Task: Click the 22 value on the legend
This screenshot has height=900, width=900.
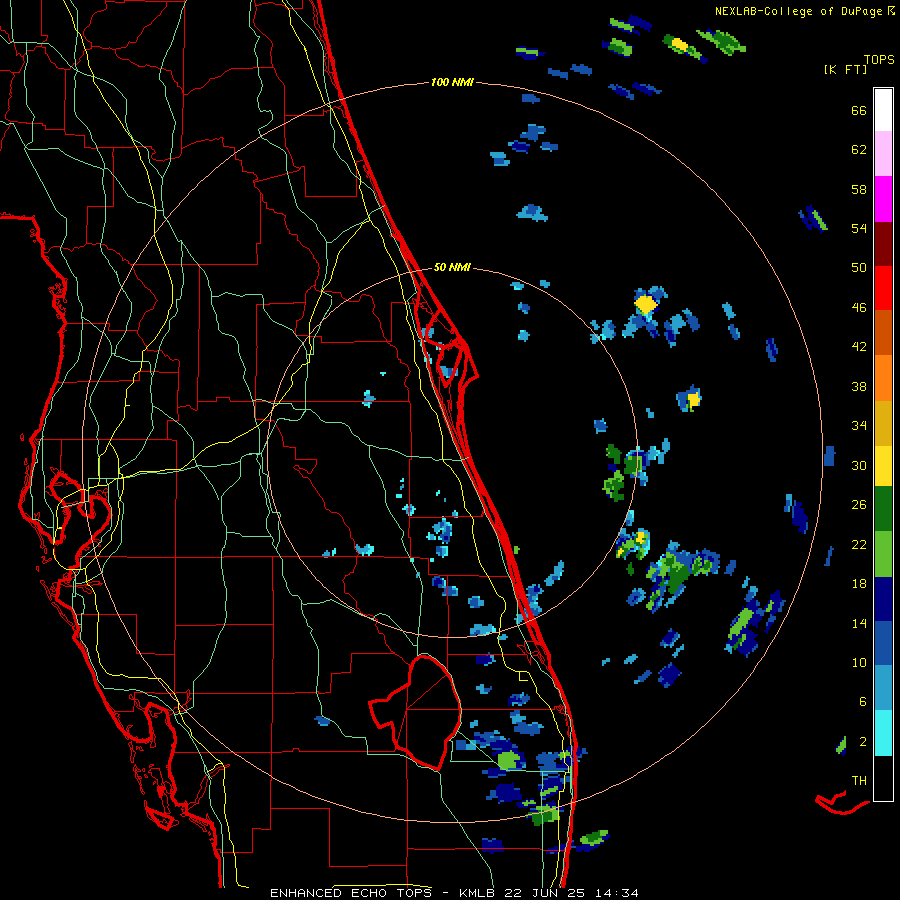Action: click(x=859, y=544)
